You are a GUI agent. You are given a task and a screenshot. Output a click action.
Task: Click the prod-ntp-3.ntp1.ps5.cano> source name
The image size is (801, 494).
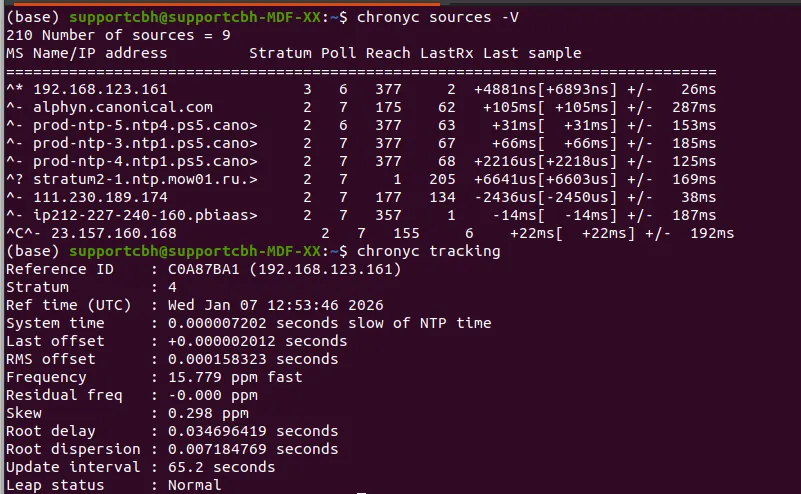coord(145,143)
